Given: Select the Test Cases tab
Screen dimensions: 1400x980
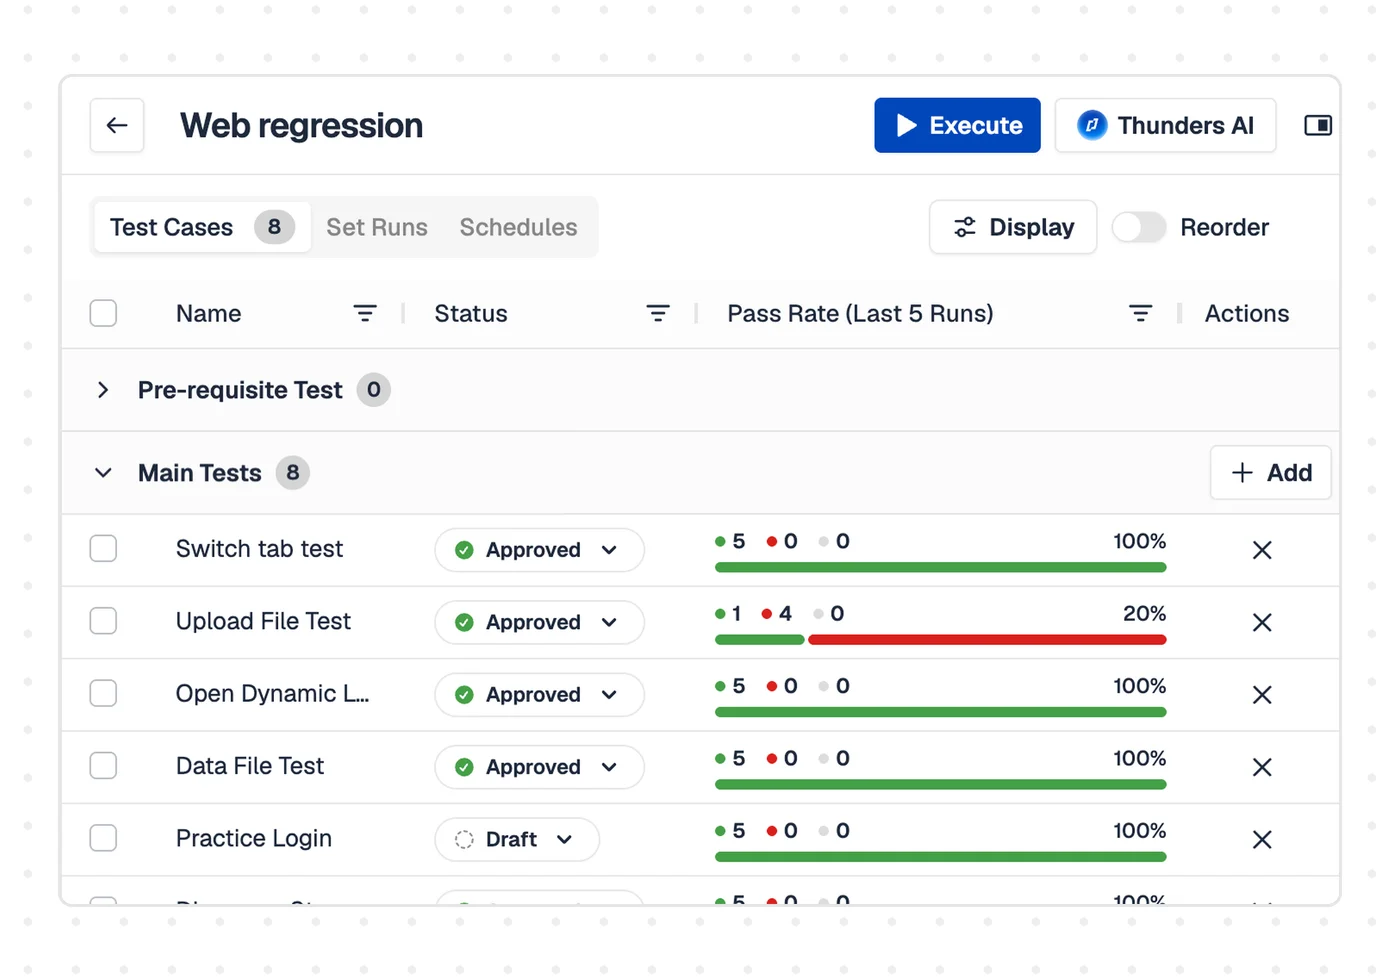Looking at the screenshot, I should point(201,227).
